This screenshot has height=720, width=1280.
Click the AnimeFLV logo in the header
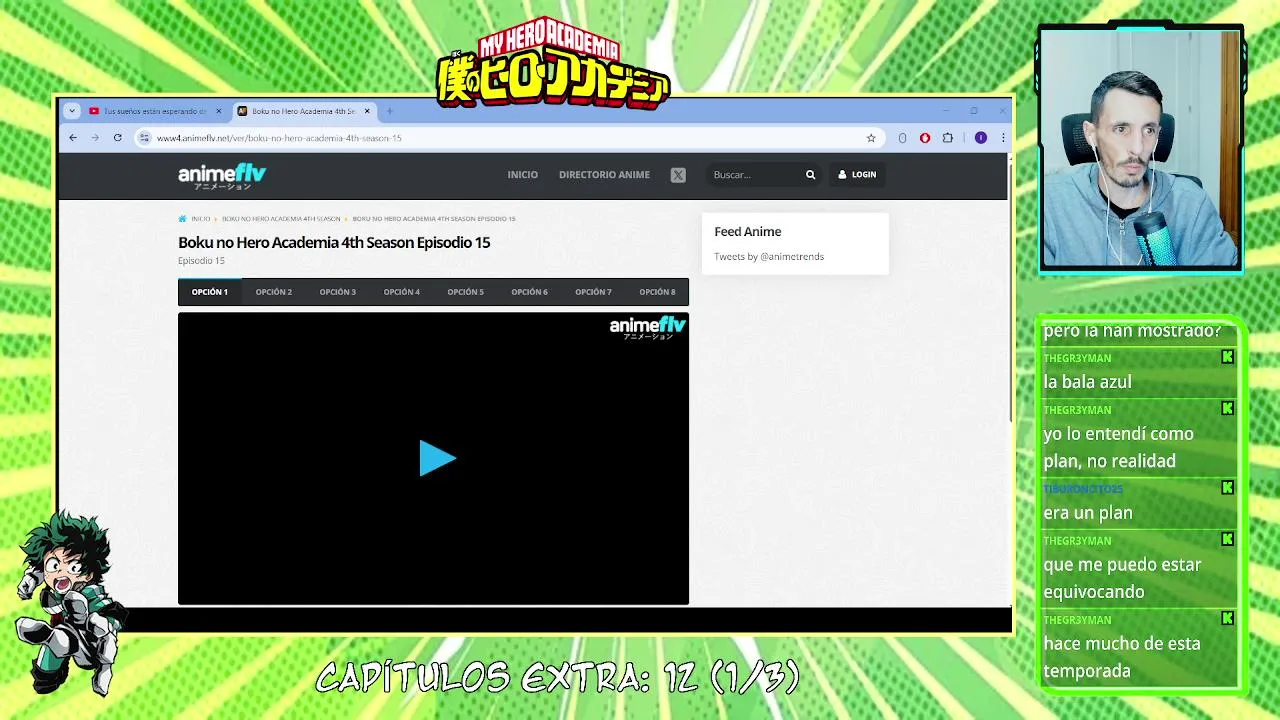click(222, 176)
